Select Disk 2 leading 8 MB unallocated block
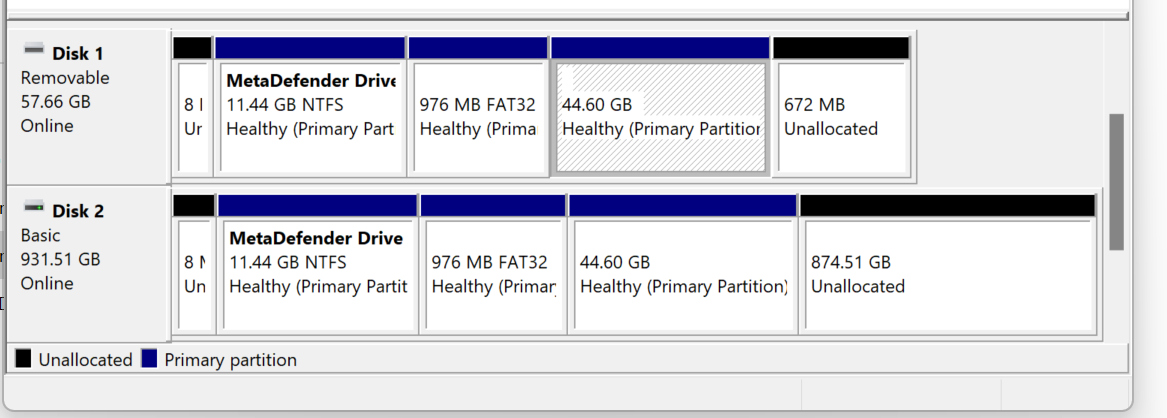The width and height of the screenshot is (1167, 418). pyautogui.click(x=194, y=264)
